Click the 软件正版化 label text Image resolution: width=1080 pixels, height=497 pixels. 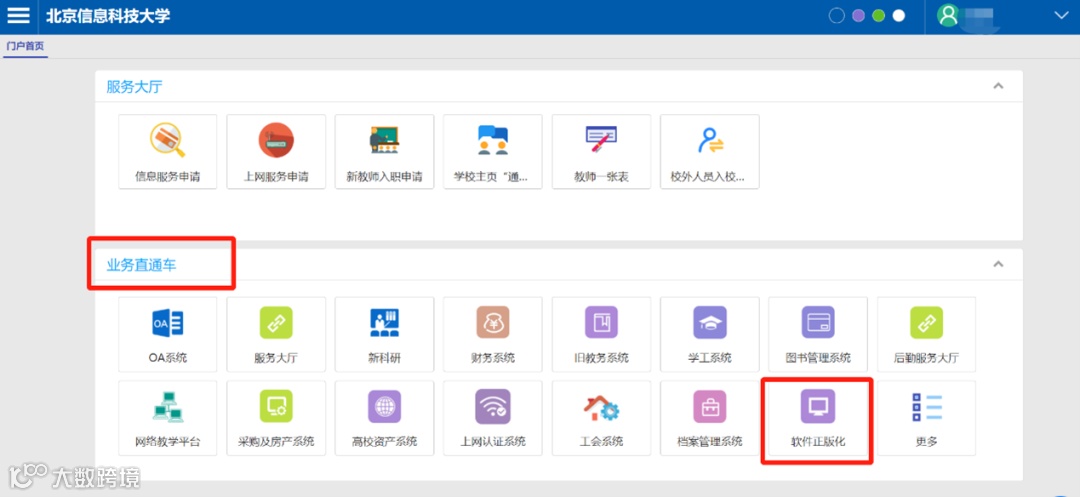818,442
